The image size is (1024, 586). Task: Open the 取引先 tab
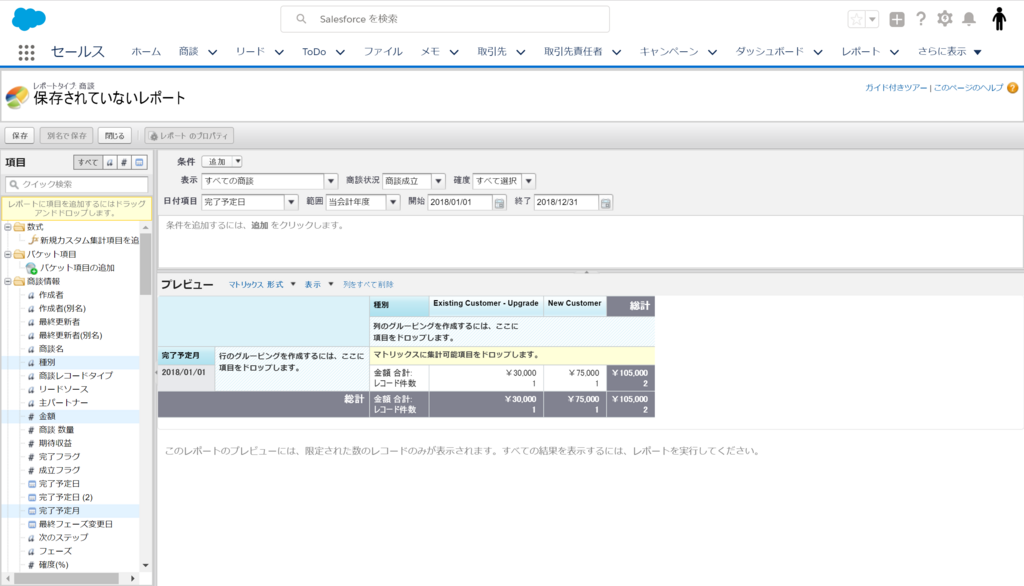point(492,52)
